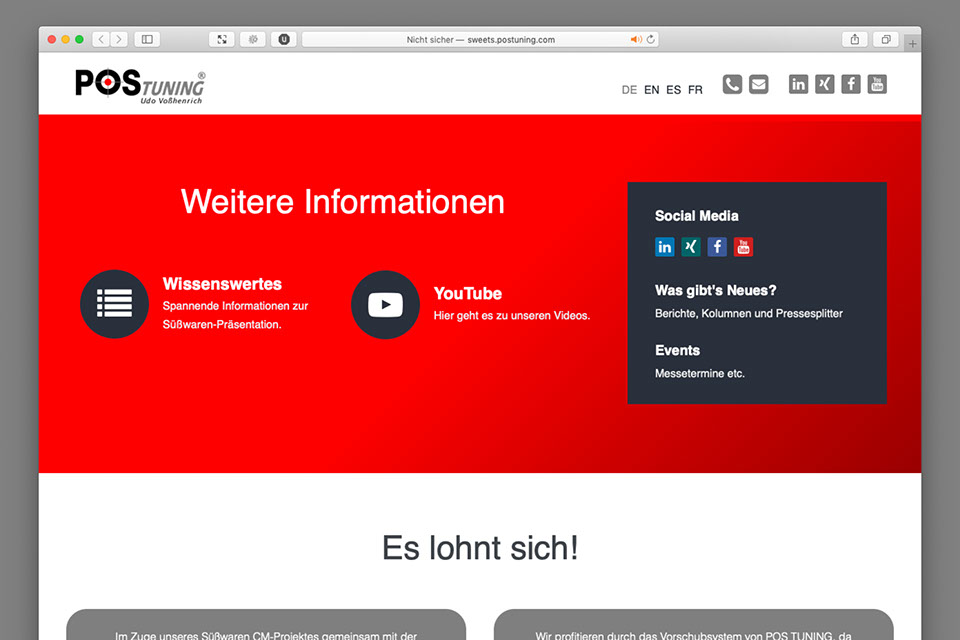This screenshot has height=640, width=960.
Task: Click the blue LinkedIn icon under Social Media
Action: pyautogui.click(x=665, y=247)
